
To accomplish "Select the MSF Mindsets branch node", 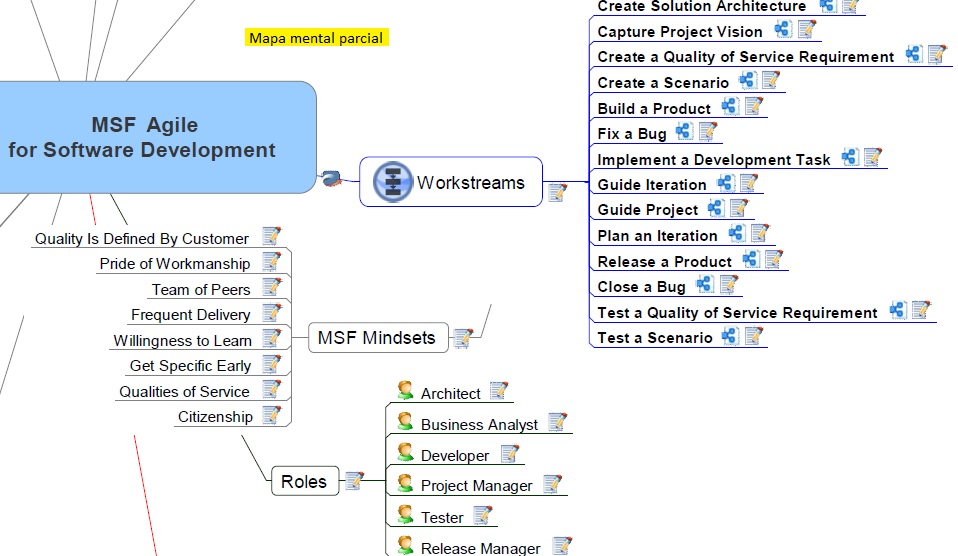I will coord(376,338).
